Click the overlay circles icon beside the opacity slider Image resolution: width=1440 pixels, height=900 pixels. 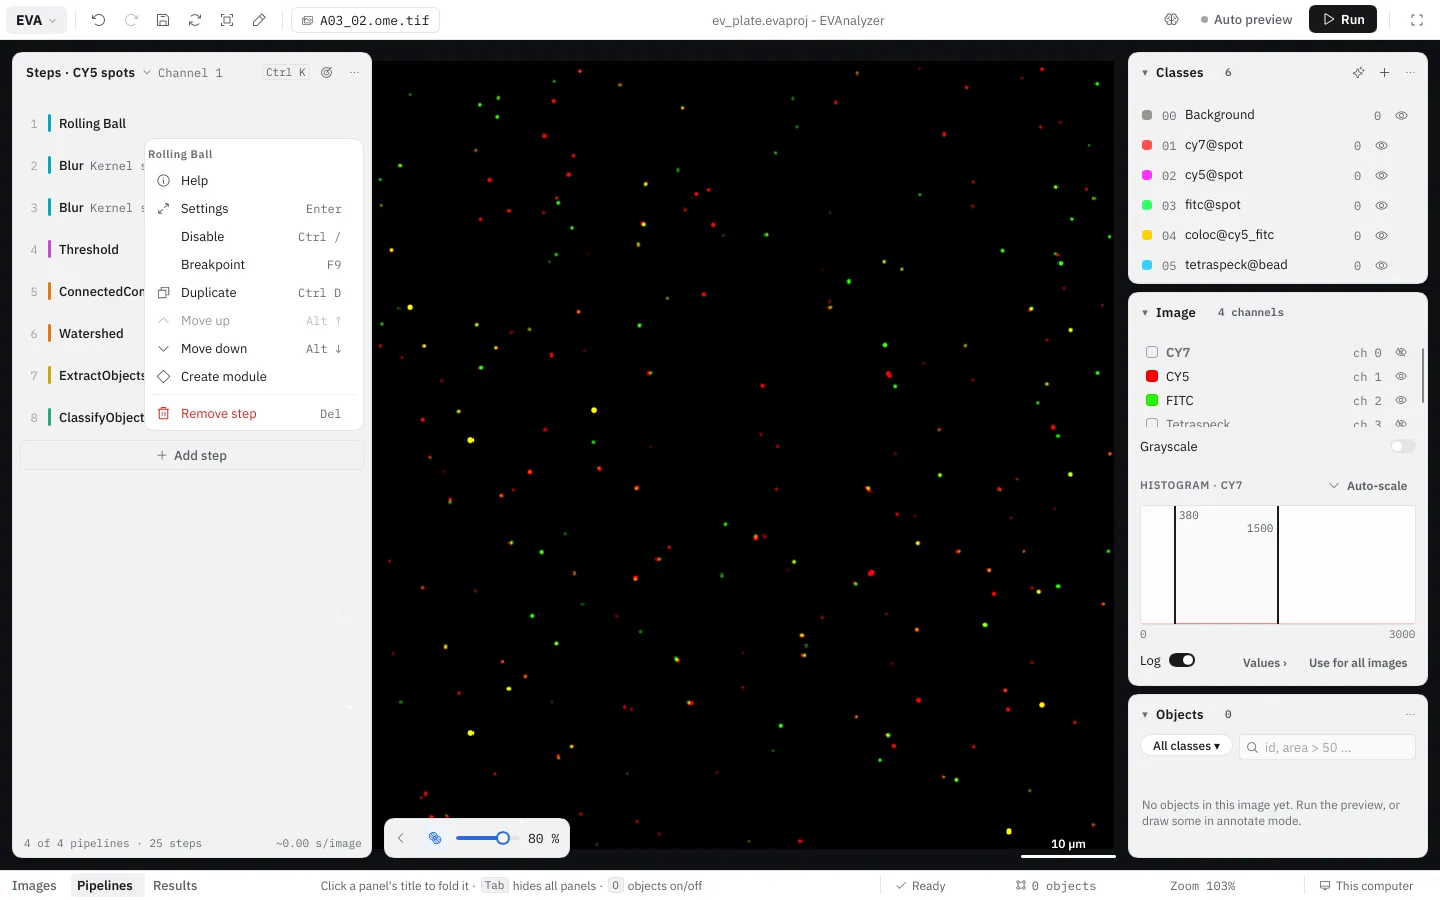(435, 838)
